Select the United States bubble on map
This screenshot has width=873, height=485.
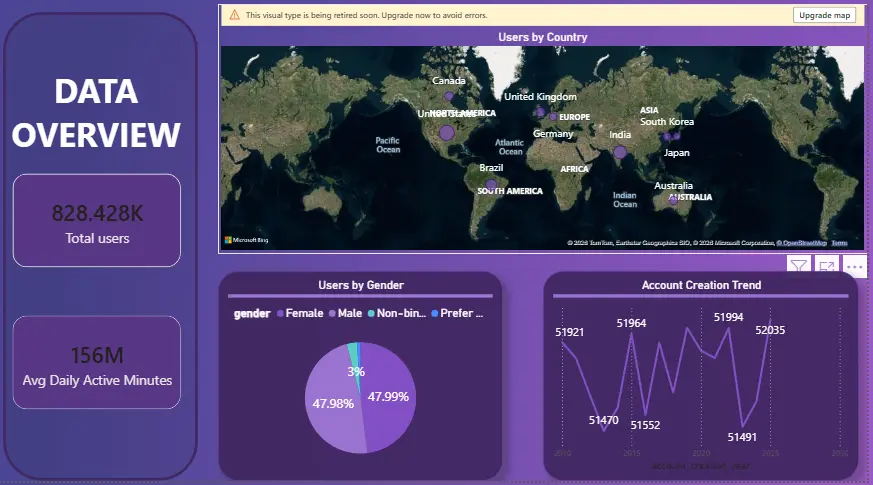(x=447, y=133)
